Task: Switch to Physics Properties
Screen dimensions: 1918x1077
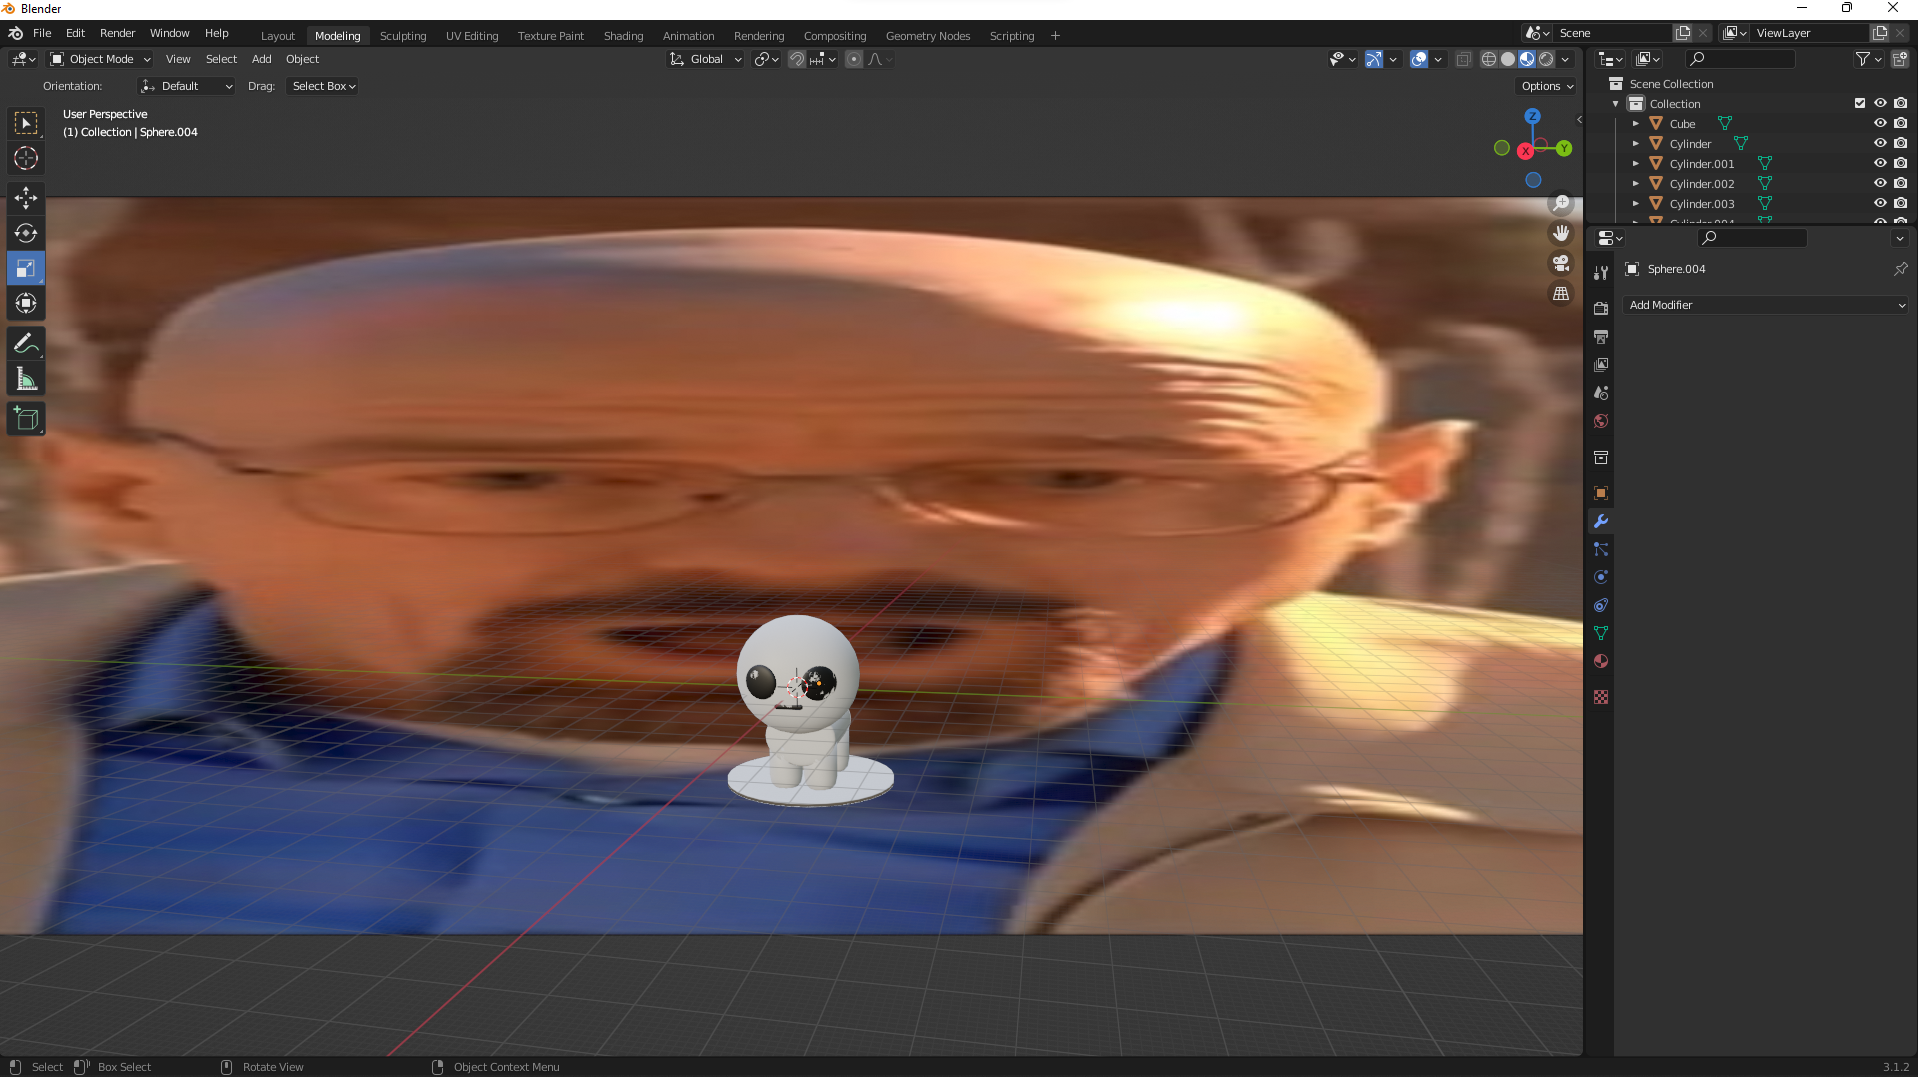Action: 1601,577
